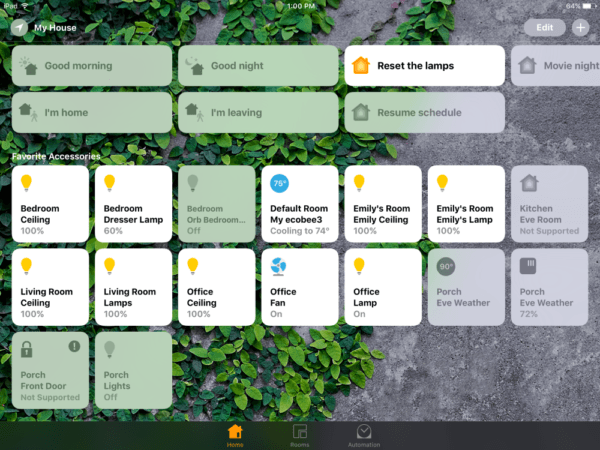Toggle the Bedroom Ceiling light
Viewport: 600px width, 450px height.
point(49,202)
